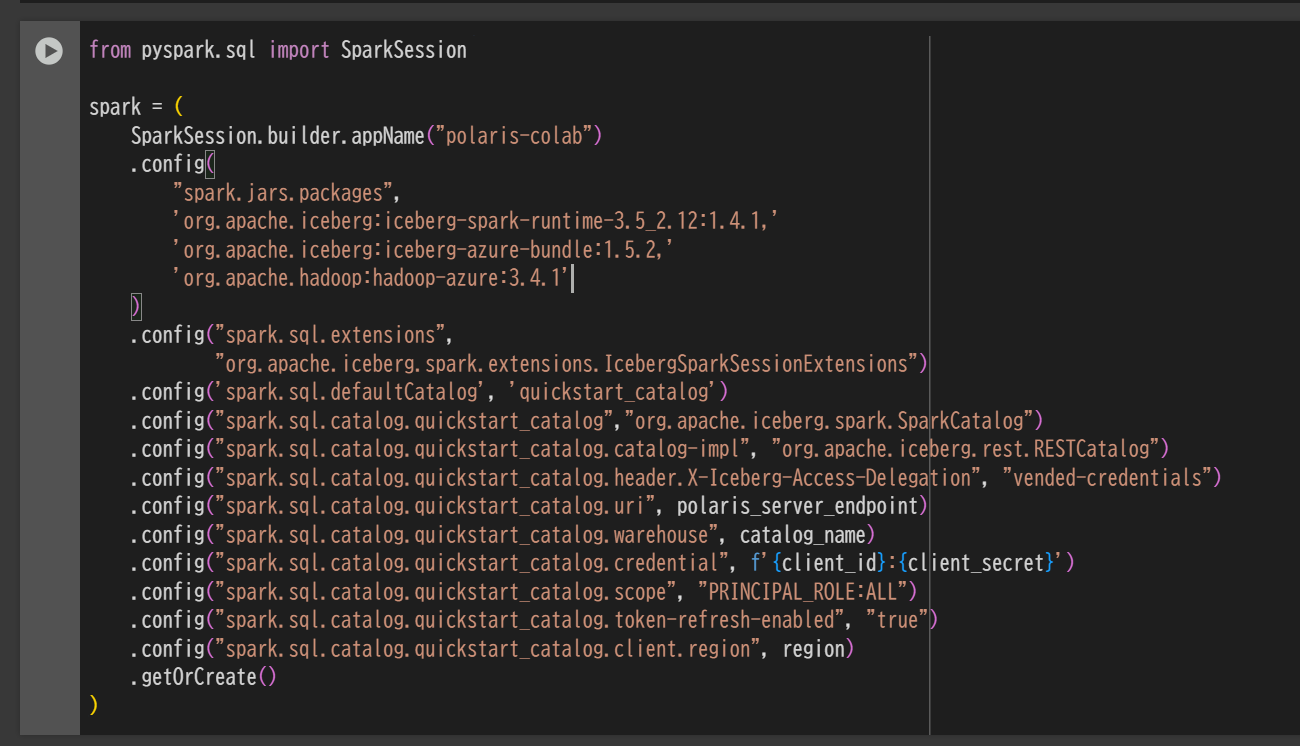Click the iceberg-azure-bundle package string
Viewport: 1300px width, 746px height.
[422, 250]
